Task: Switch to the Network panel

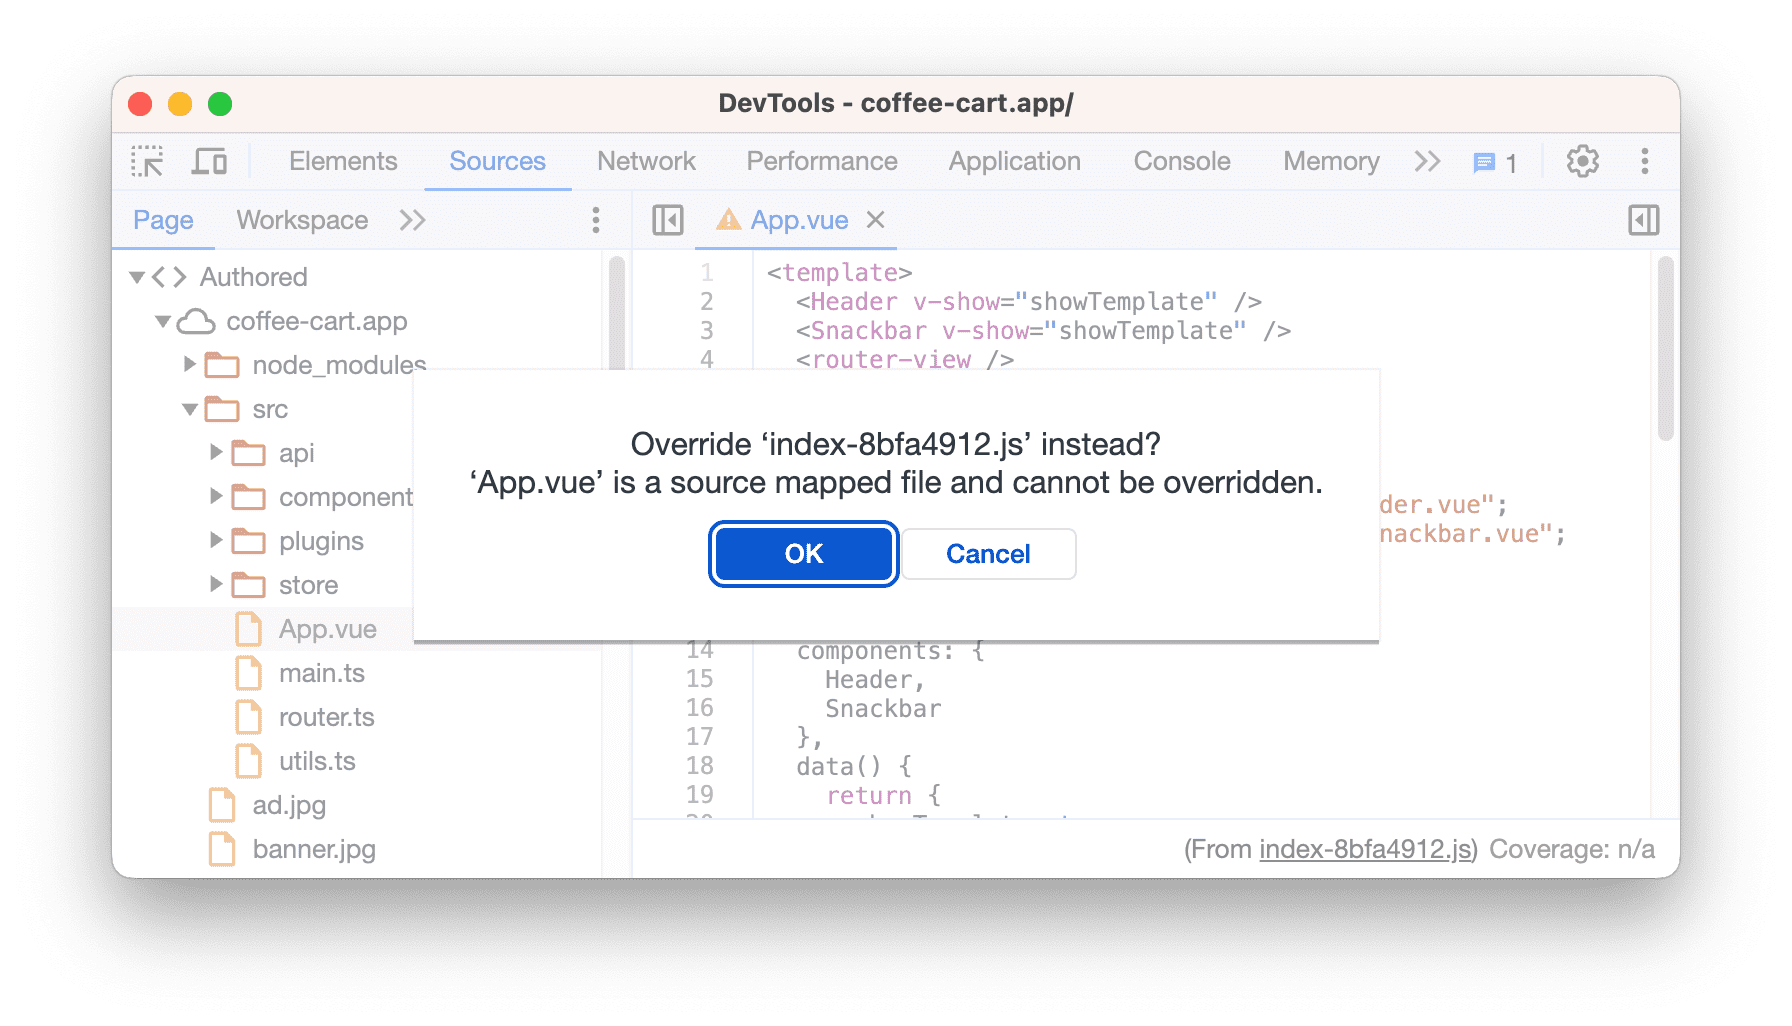Action: coord(646,161)
